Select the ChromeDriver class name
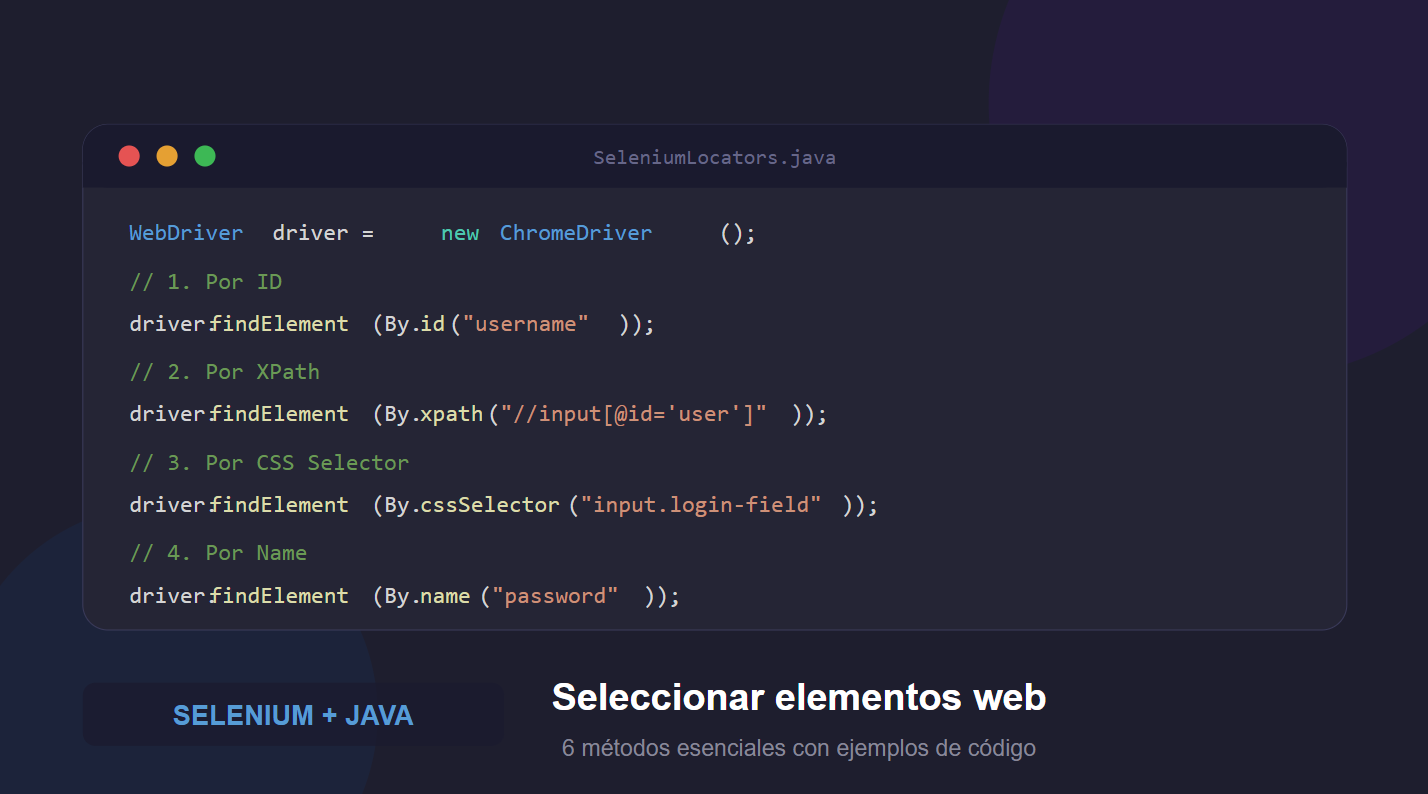The width and height of the screenshot is (1428, 794). click(x=576, y=232)
